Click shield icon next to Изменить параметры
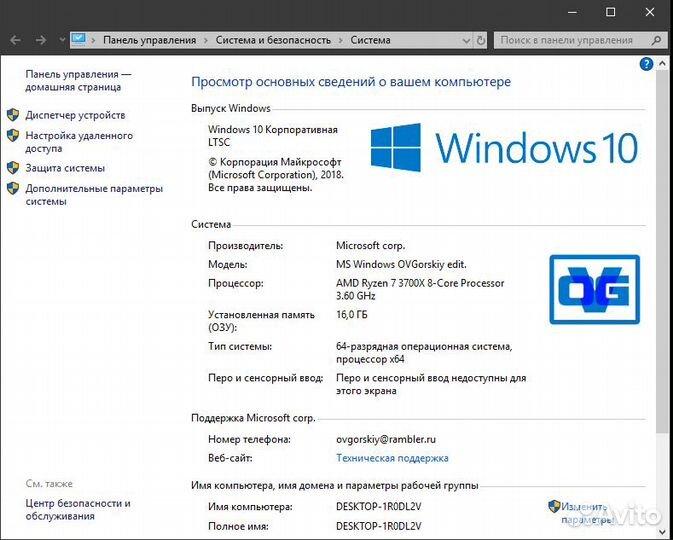 click(555, 507)
